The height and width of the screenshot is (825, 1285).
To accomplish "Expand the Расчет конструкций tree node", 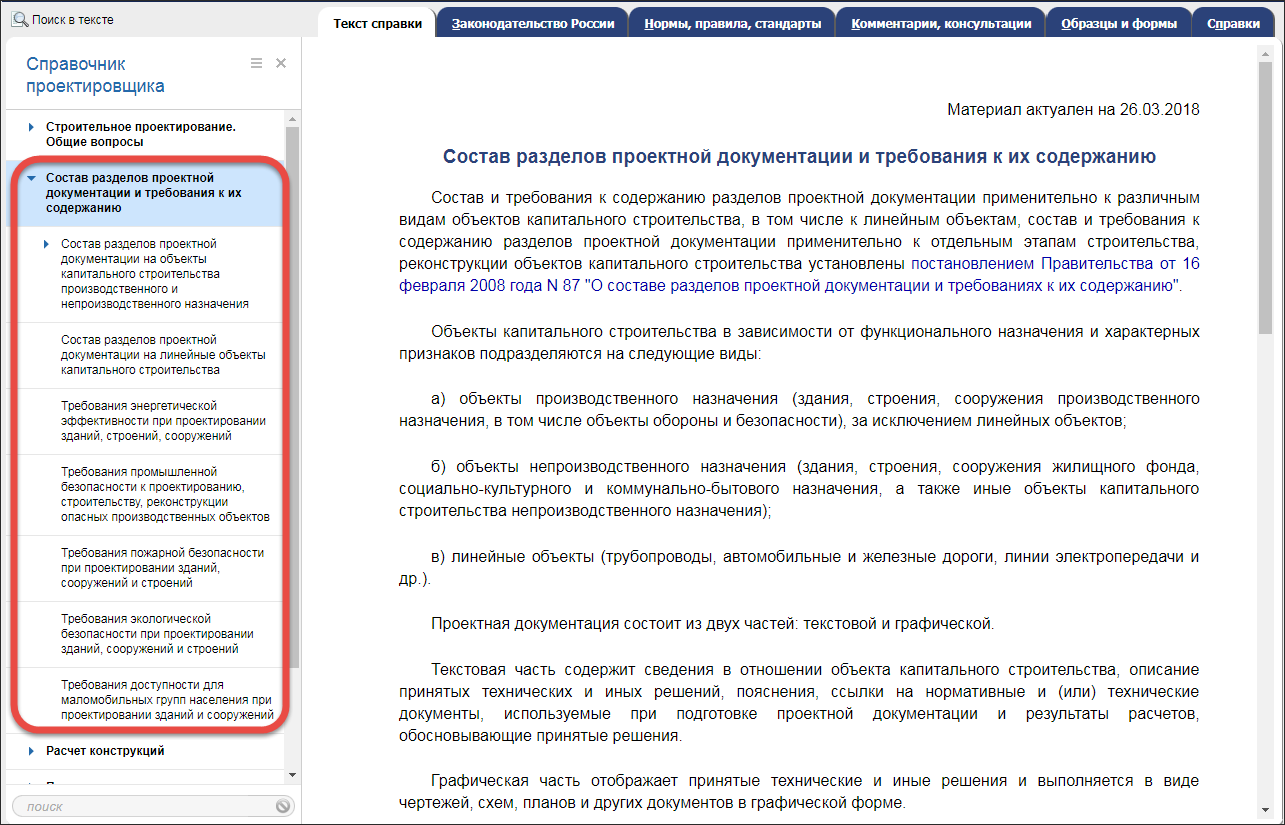I will pyautogui.click(x=31, y=751).
